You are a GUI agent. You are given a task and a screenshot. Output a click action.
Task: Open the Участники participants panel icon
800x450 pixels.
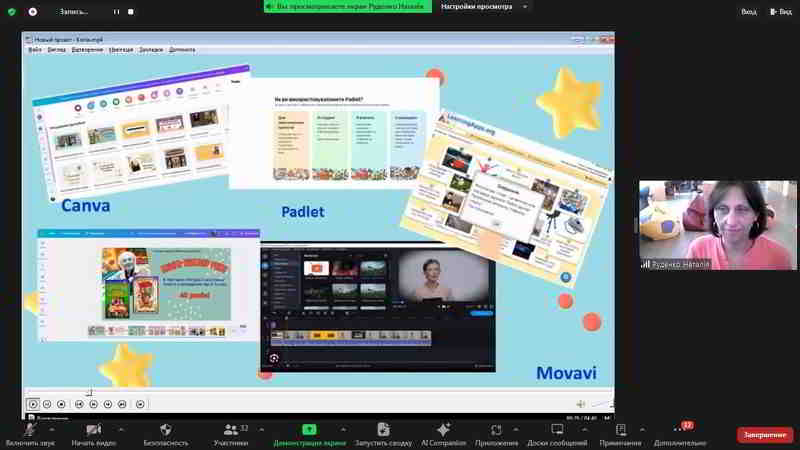(231, 430)
